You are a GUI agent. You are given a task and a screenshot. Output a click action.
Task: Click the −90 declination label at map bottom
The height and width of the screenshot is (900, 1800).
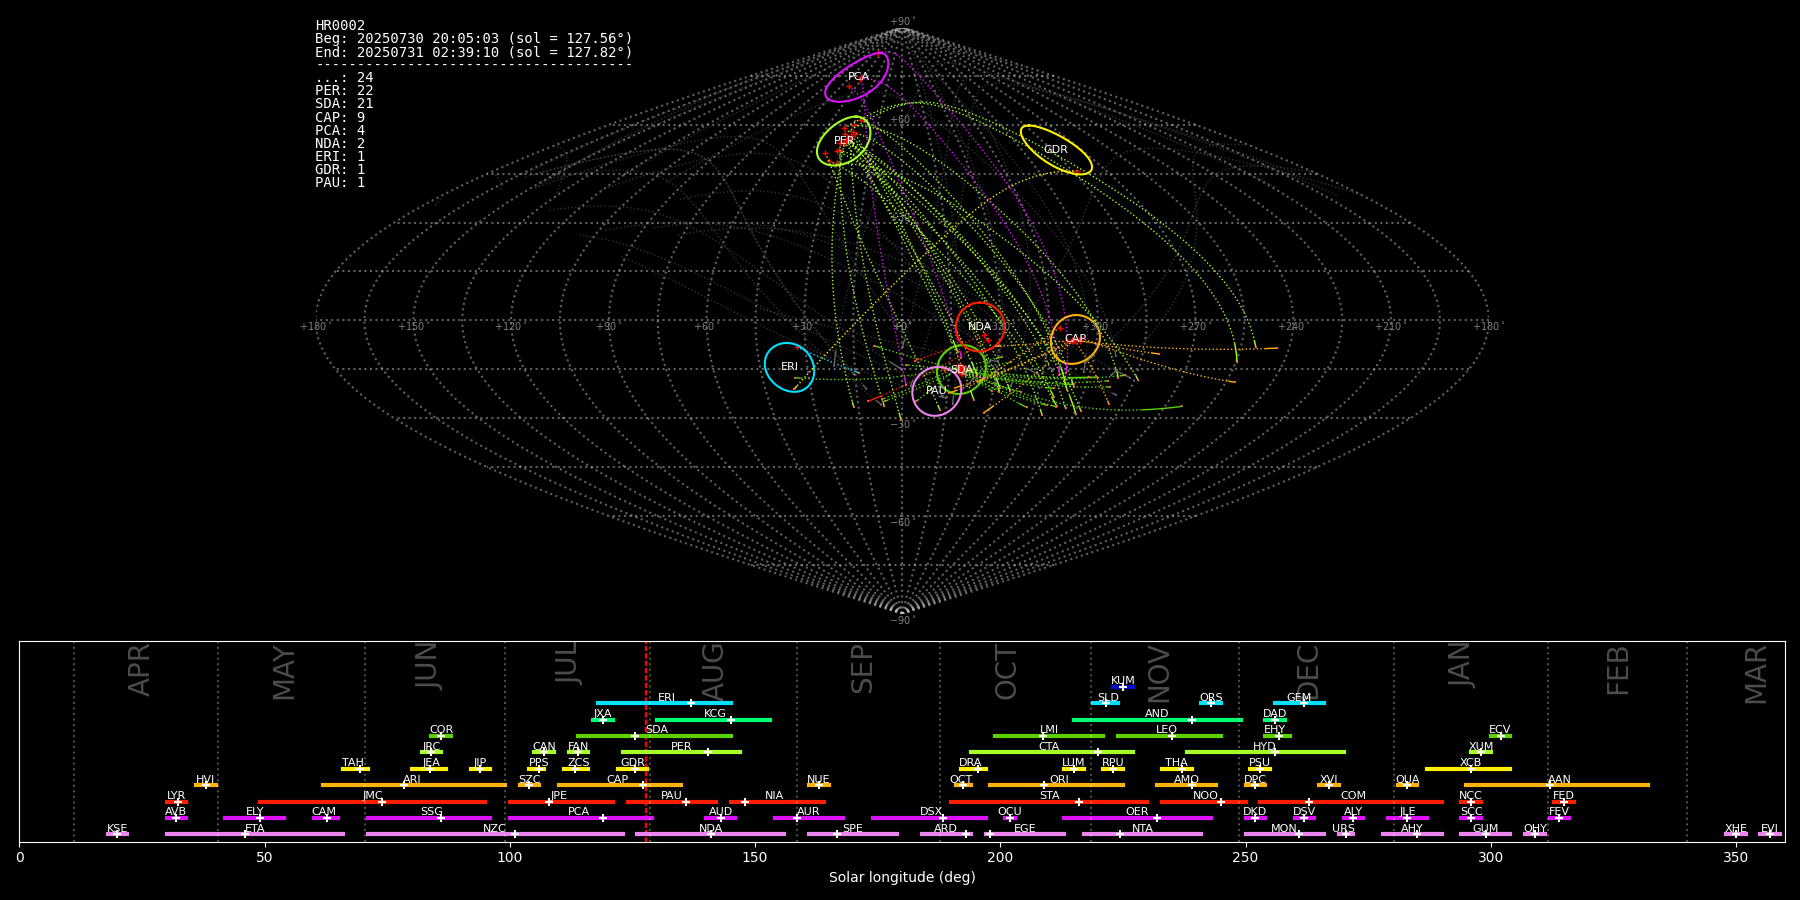[901, 621]
